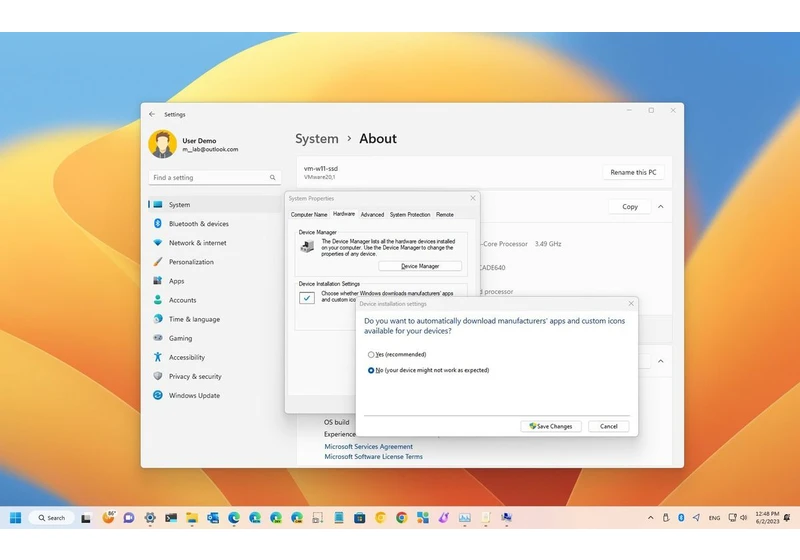Click the back arrow in Settings

coord(152,114)
